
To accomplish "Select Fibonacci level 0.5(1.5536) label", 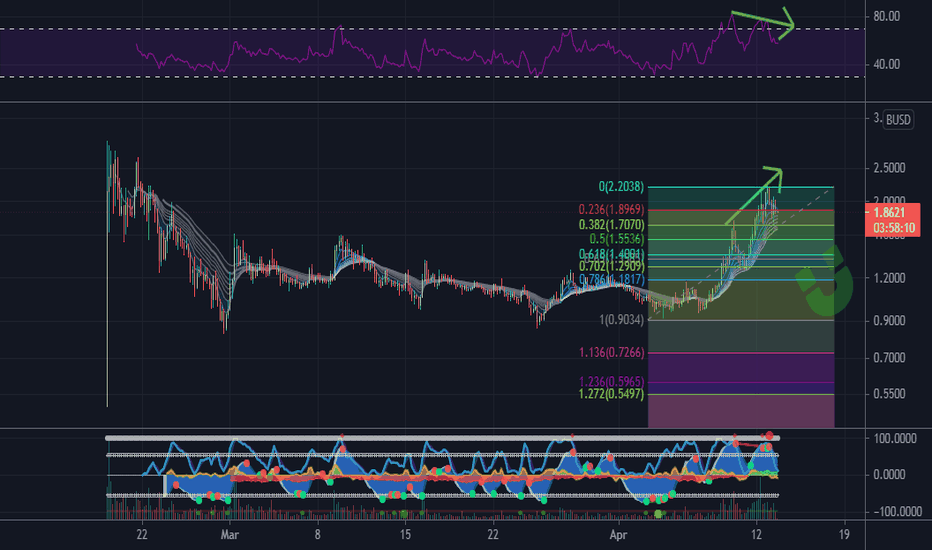I will pyautogui.click(x=616, y=239).
